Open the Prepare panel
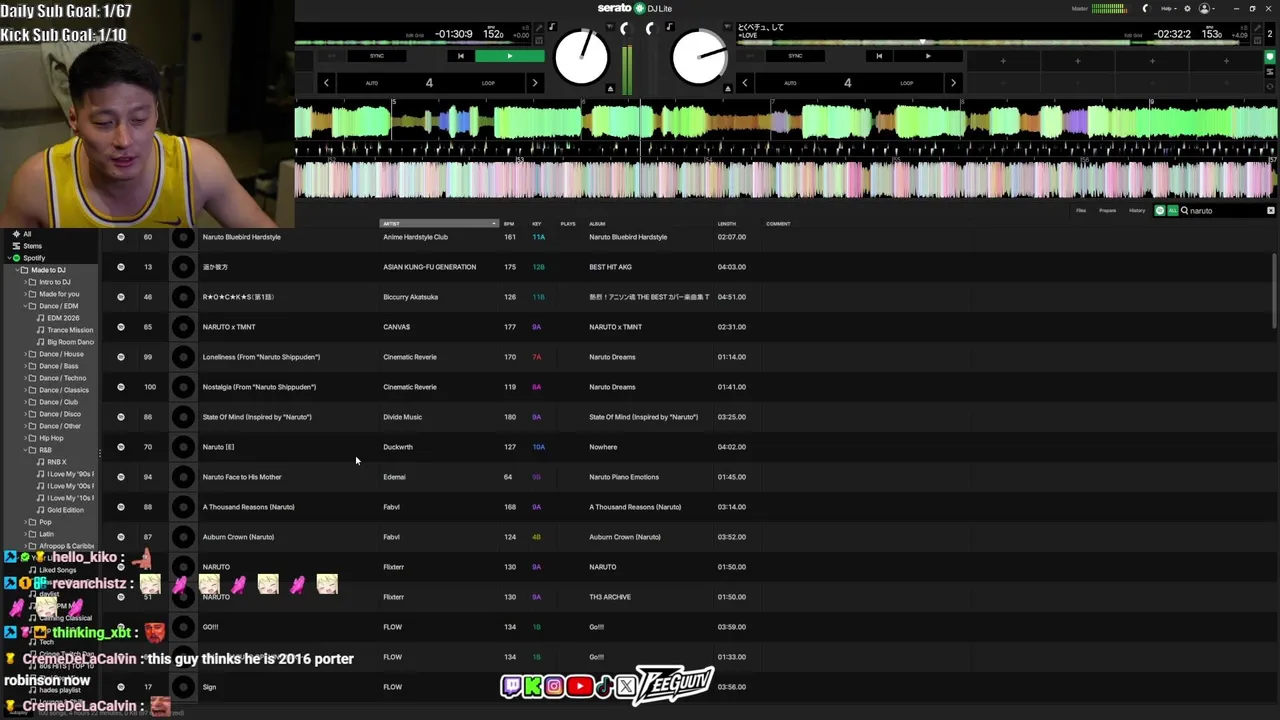 1108,211
